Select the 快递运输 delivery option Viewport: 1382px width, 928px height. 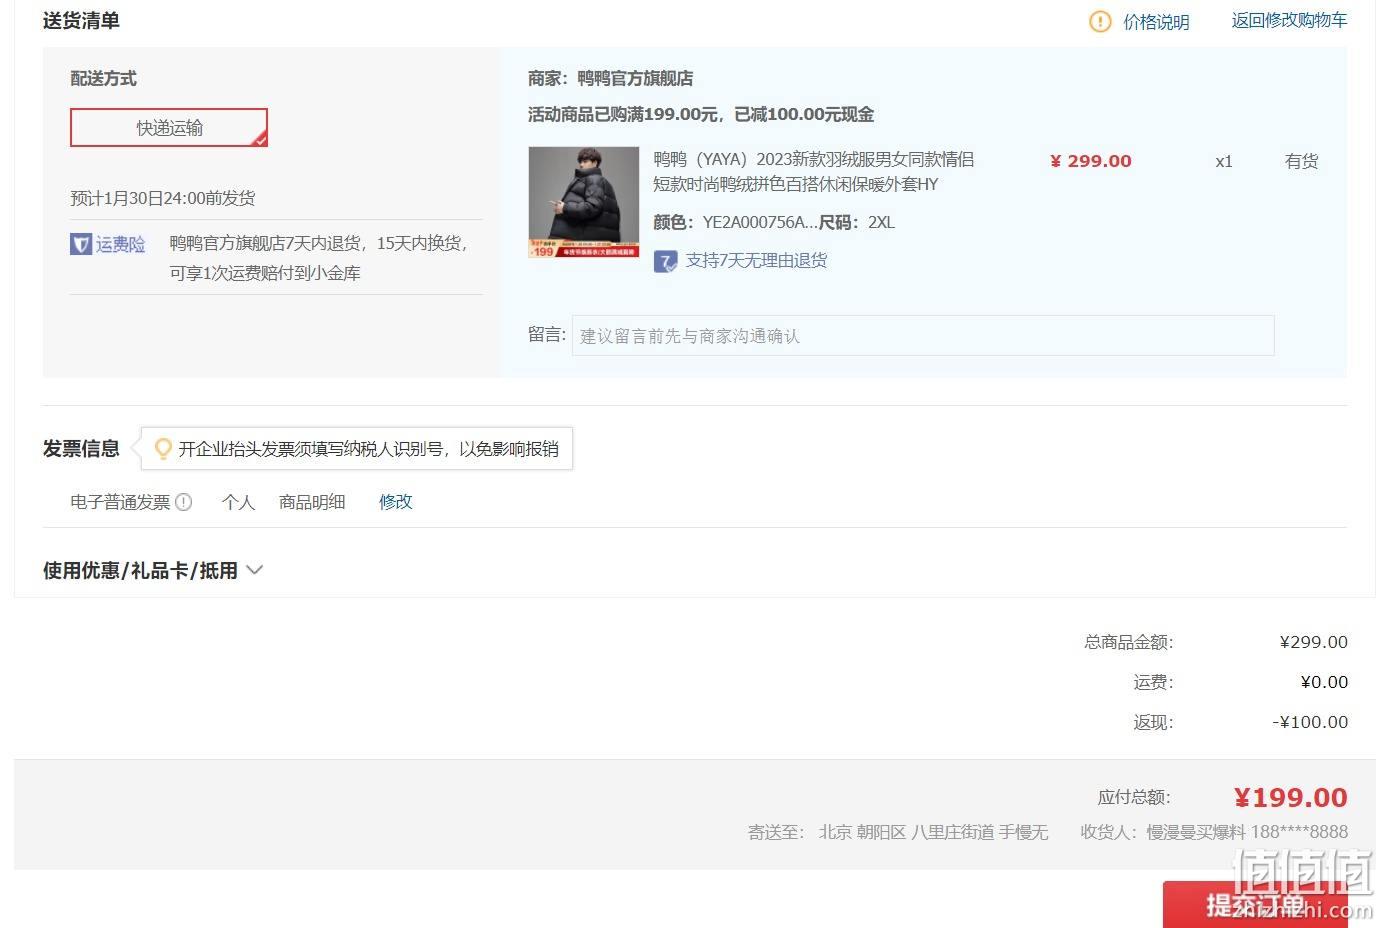[169, 127]
